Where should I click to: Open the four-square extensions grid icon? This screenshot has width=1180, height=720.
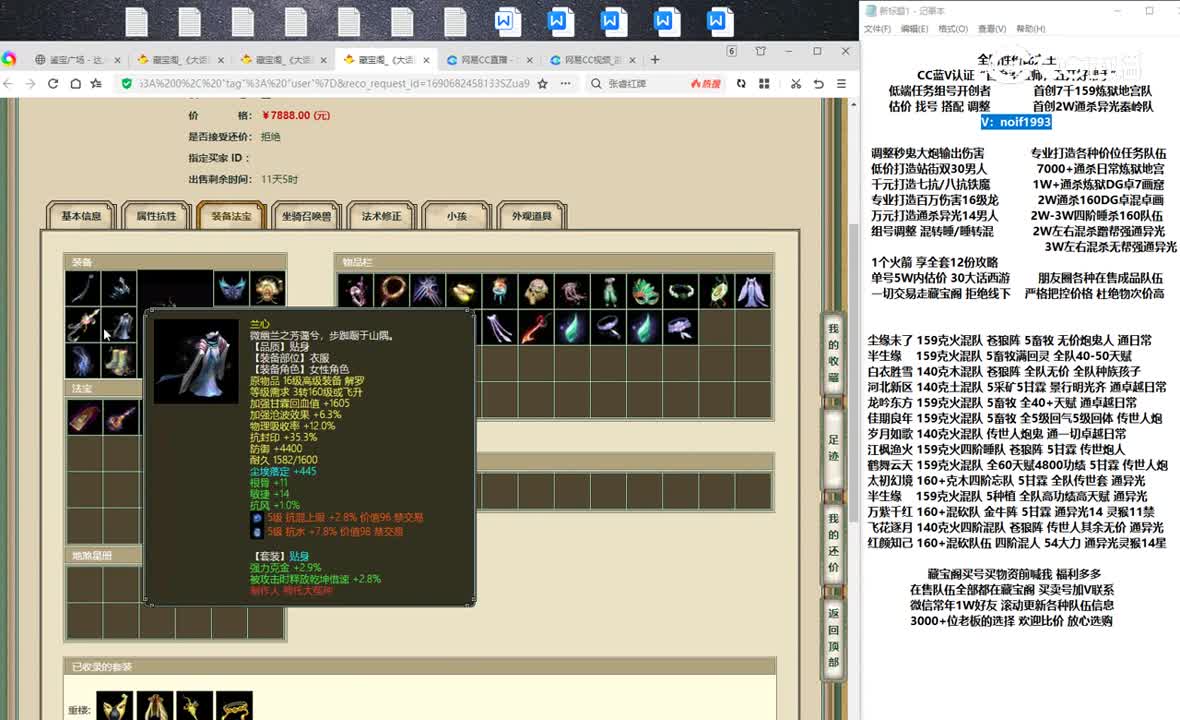(x=764, y=84)
